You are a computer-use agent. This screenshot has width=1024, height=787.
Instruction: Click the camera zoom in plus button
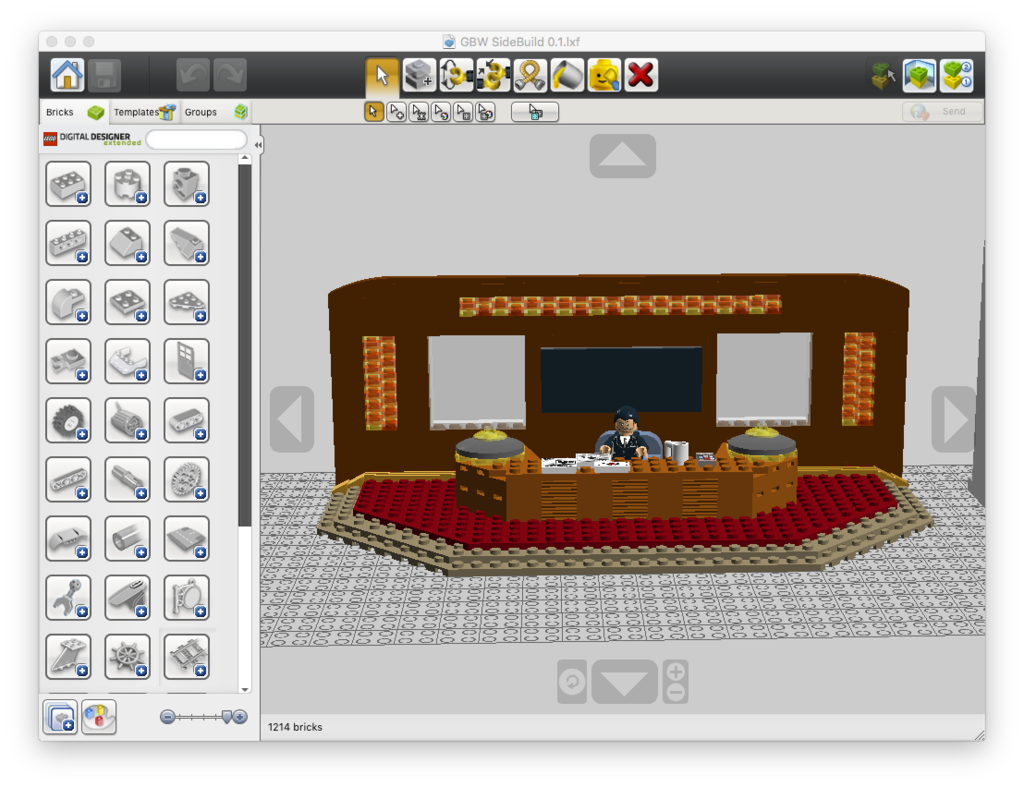click(x=676, y=671)
